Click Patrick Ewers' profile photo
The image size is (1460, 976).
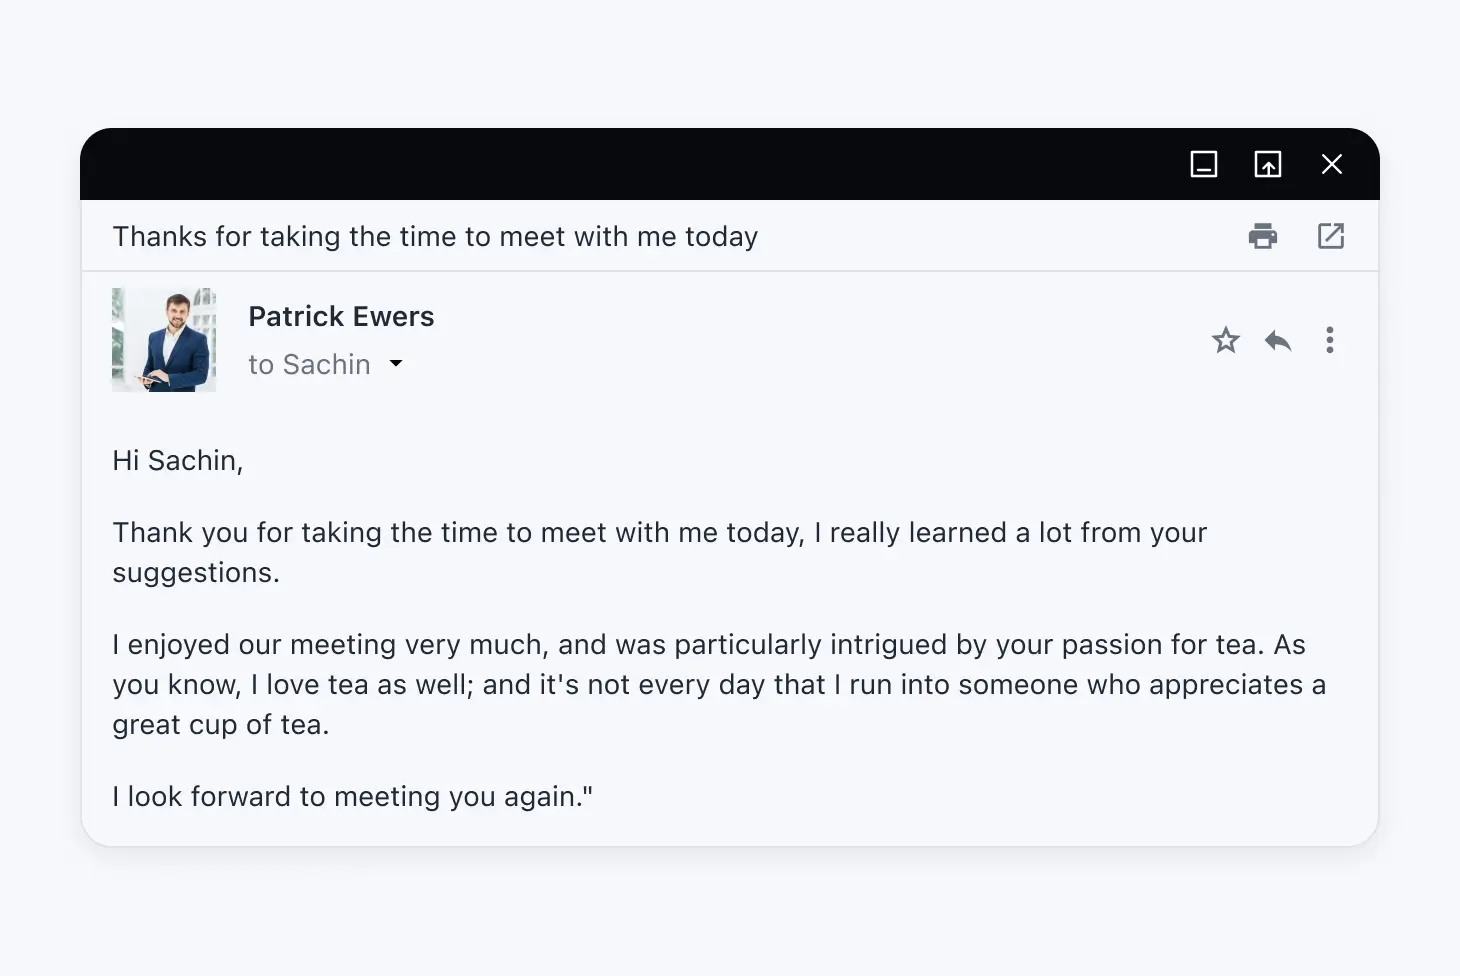164,340
